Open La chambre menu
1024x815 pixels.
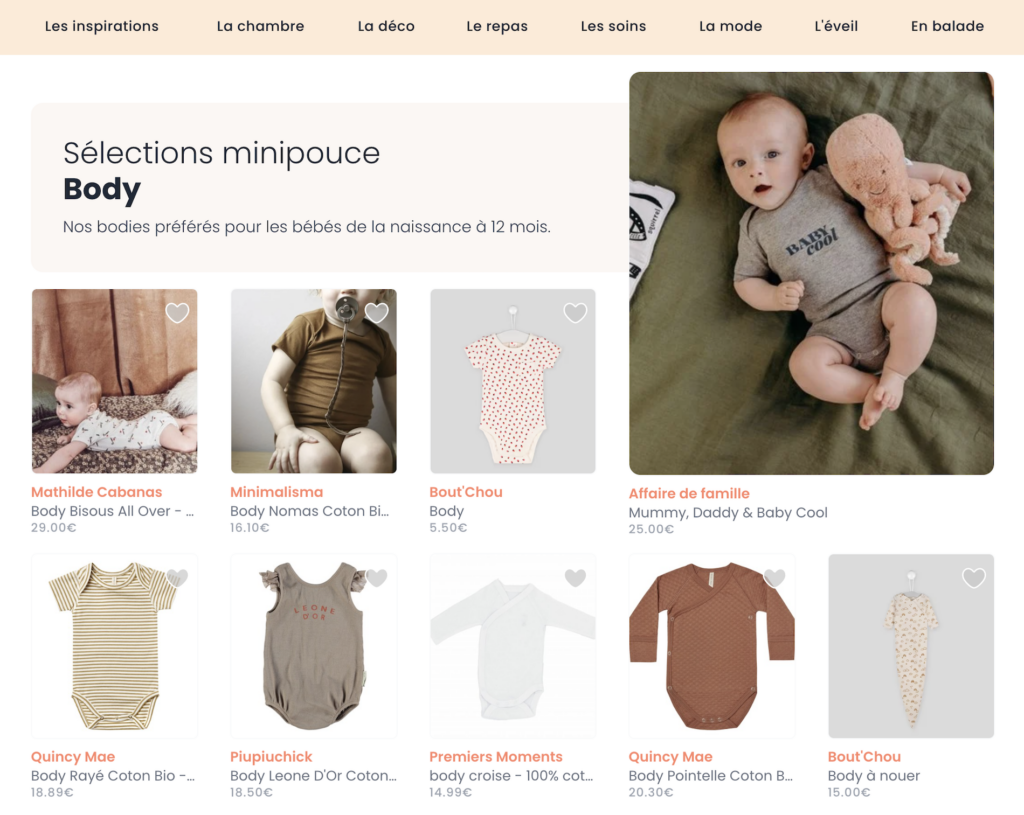click(260, 26)
